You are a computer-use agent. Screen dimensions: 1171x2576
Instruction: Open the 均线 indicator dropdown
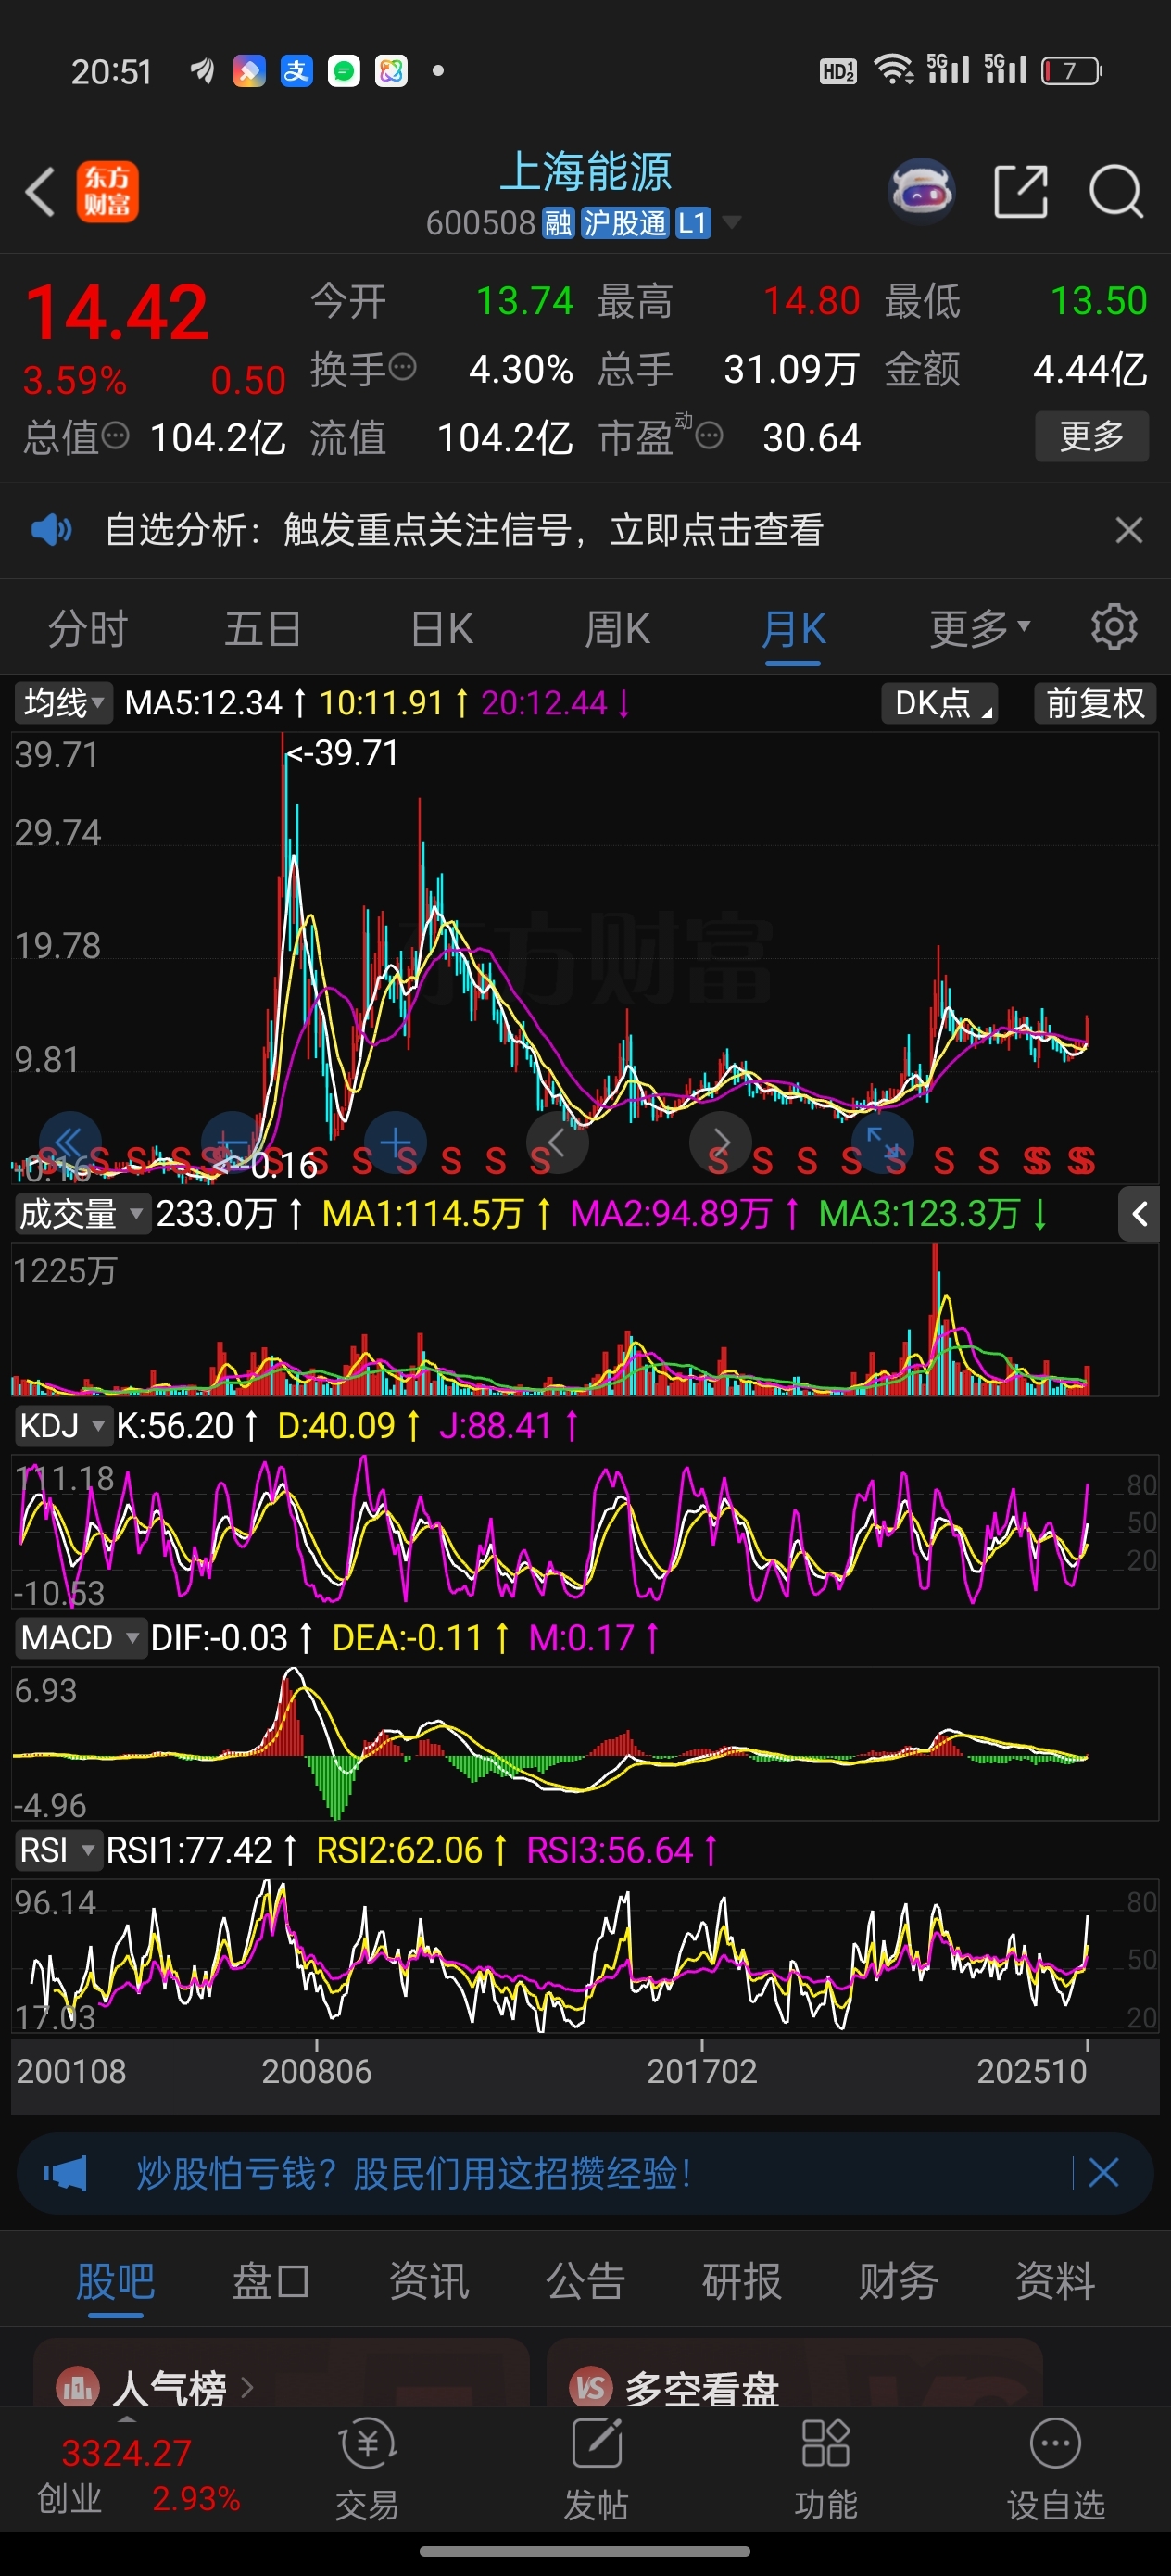click(63, 703)
